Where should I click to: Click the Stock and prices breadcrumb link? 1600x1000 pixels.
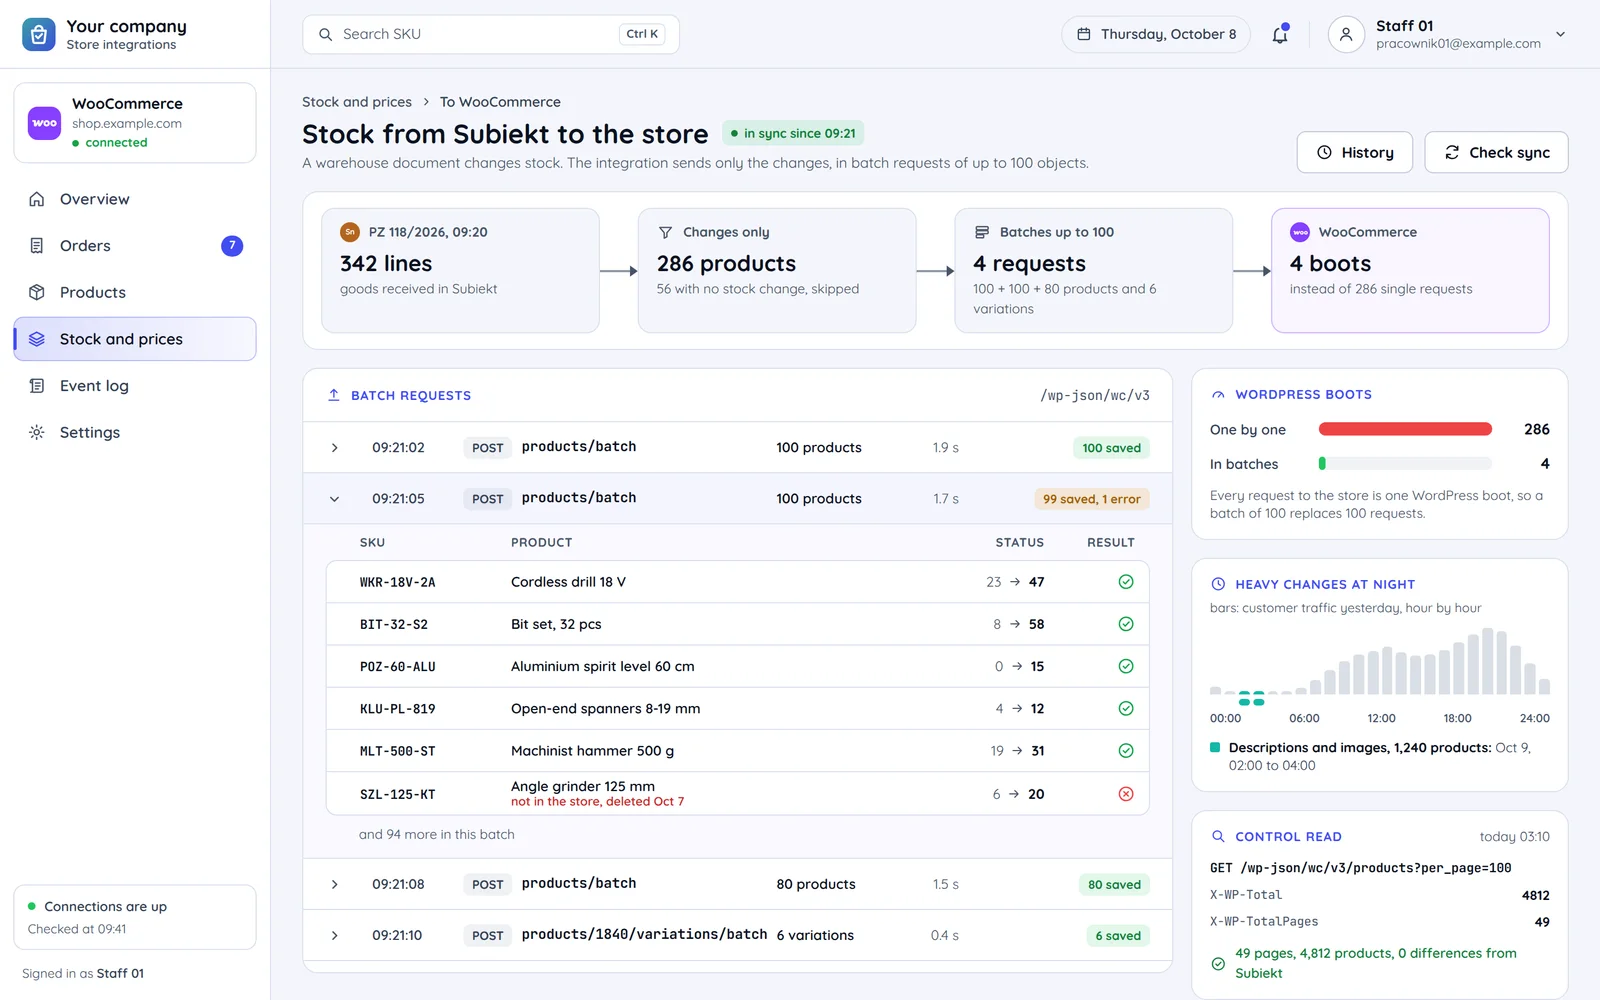(x=357, y=102)
